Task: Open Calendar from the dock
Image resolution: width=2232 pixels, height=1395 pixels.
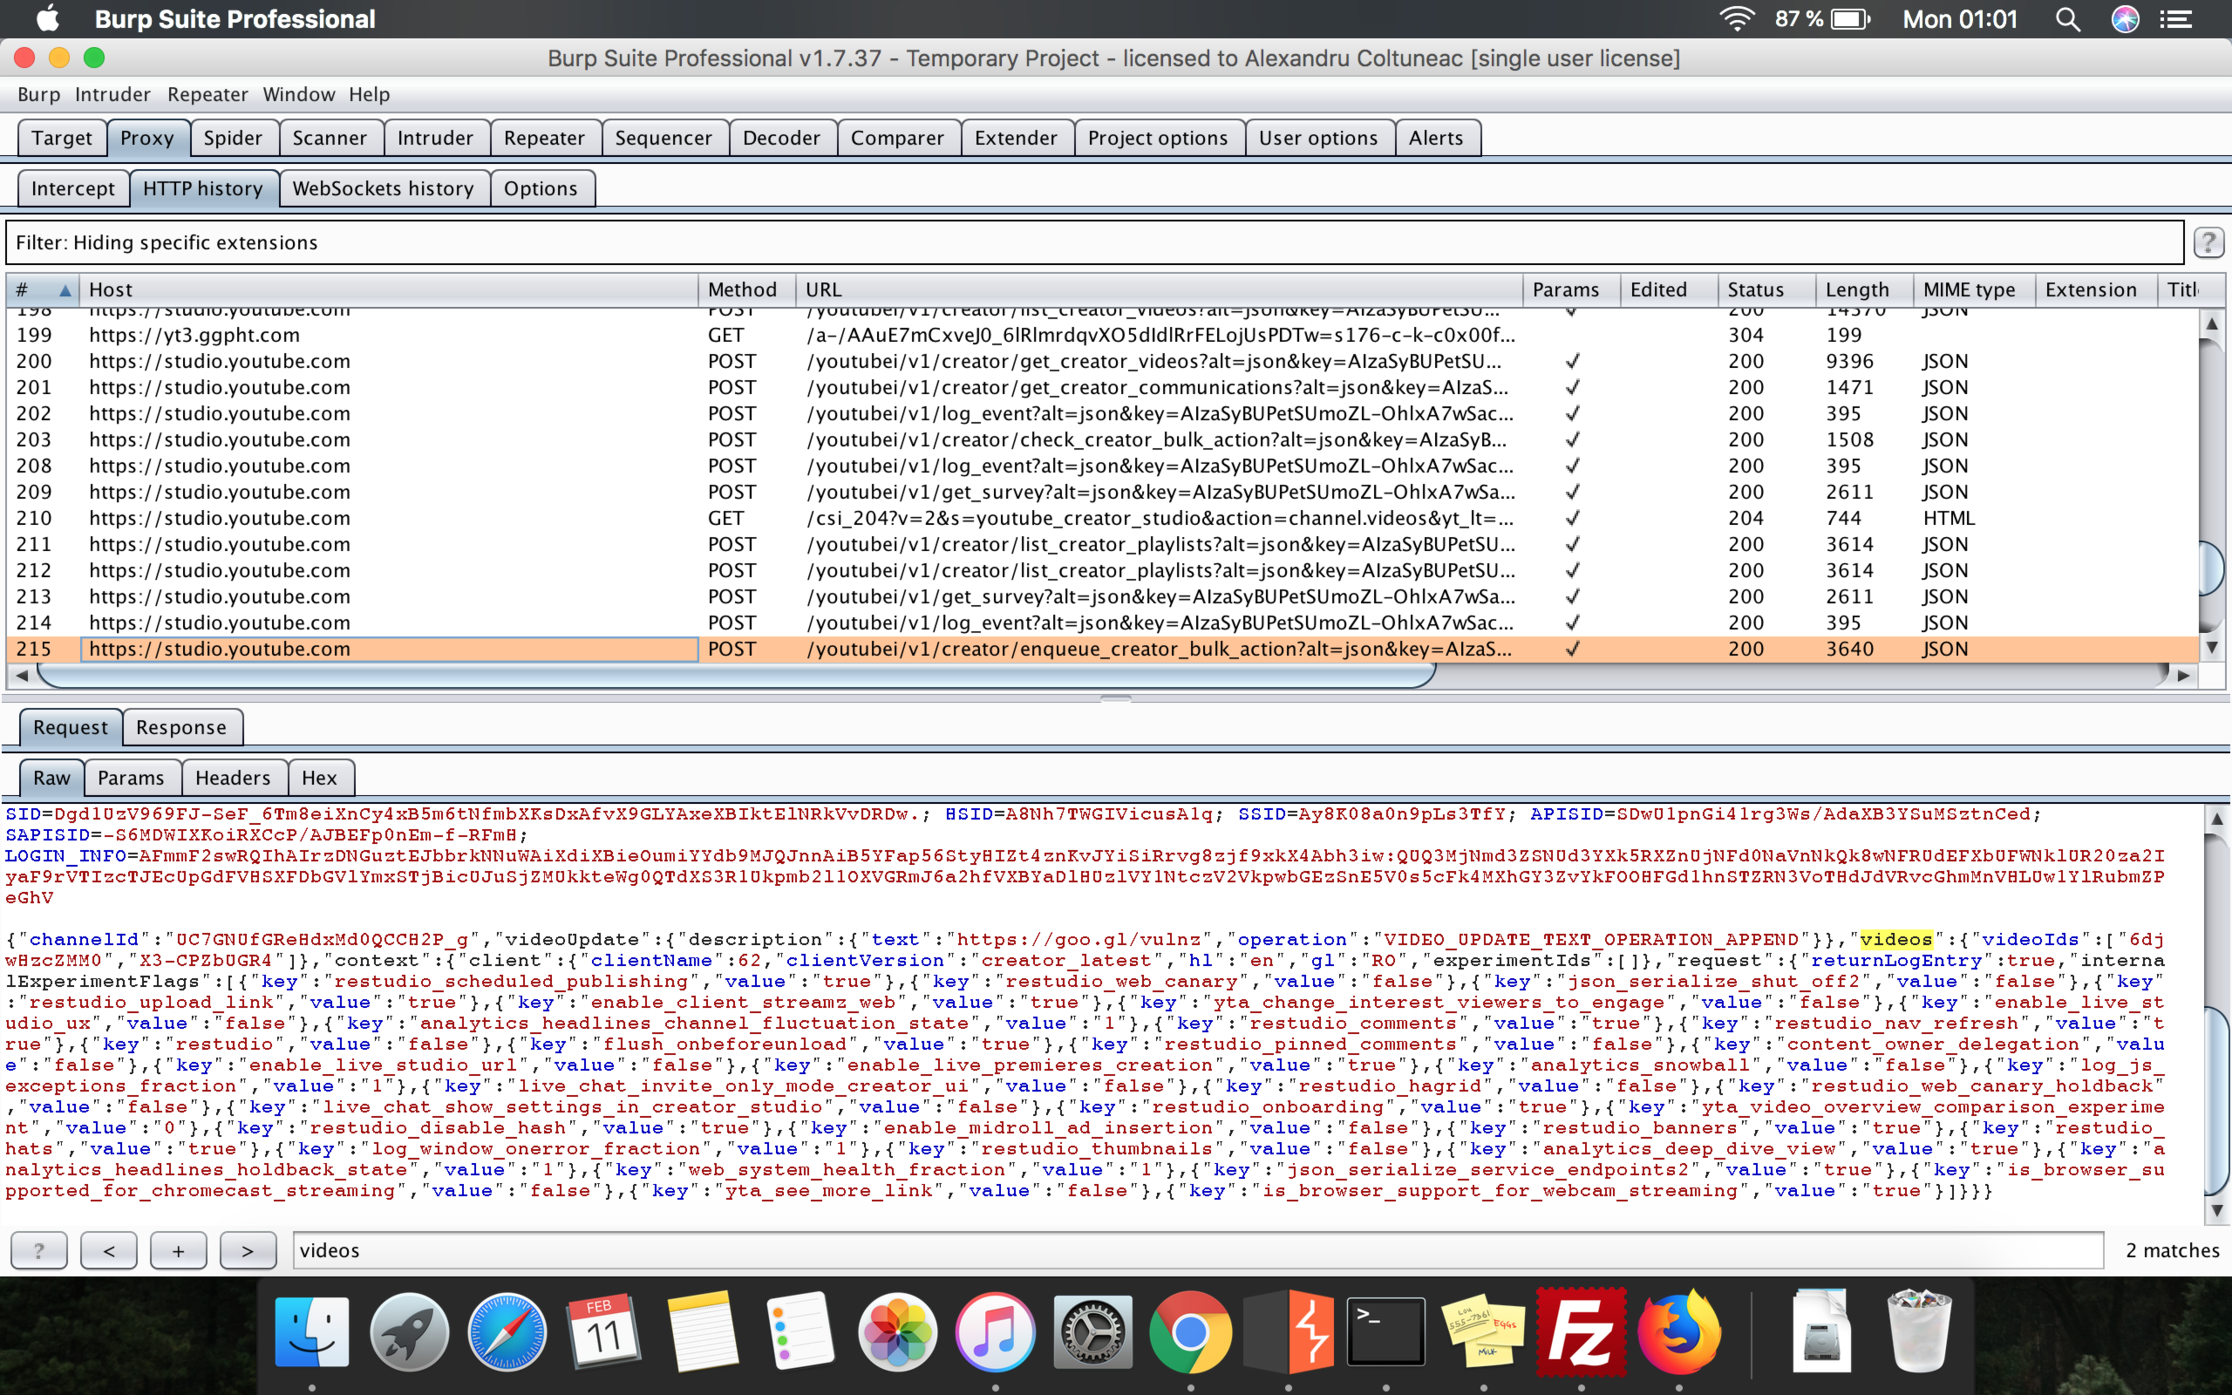Action: (x=604, y=1332)
